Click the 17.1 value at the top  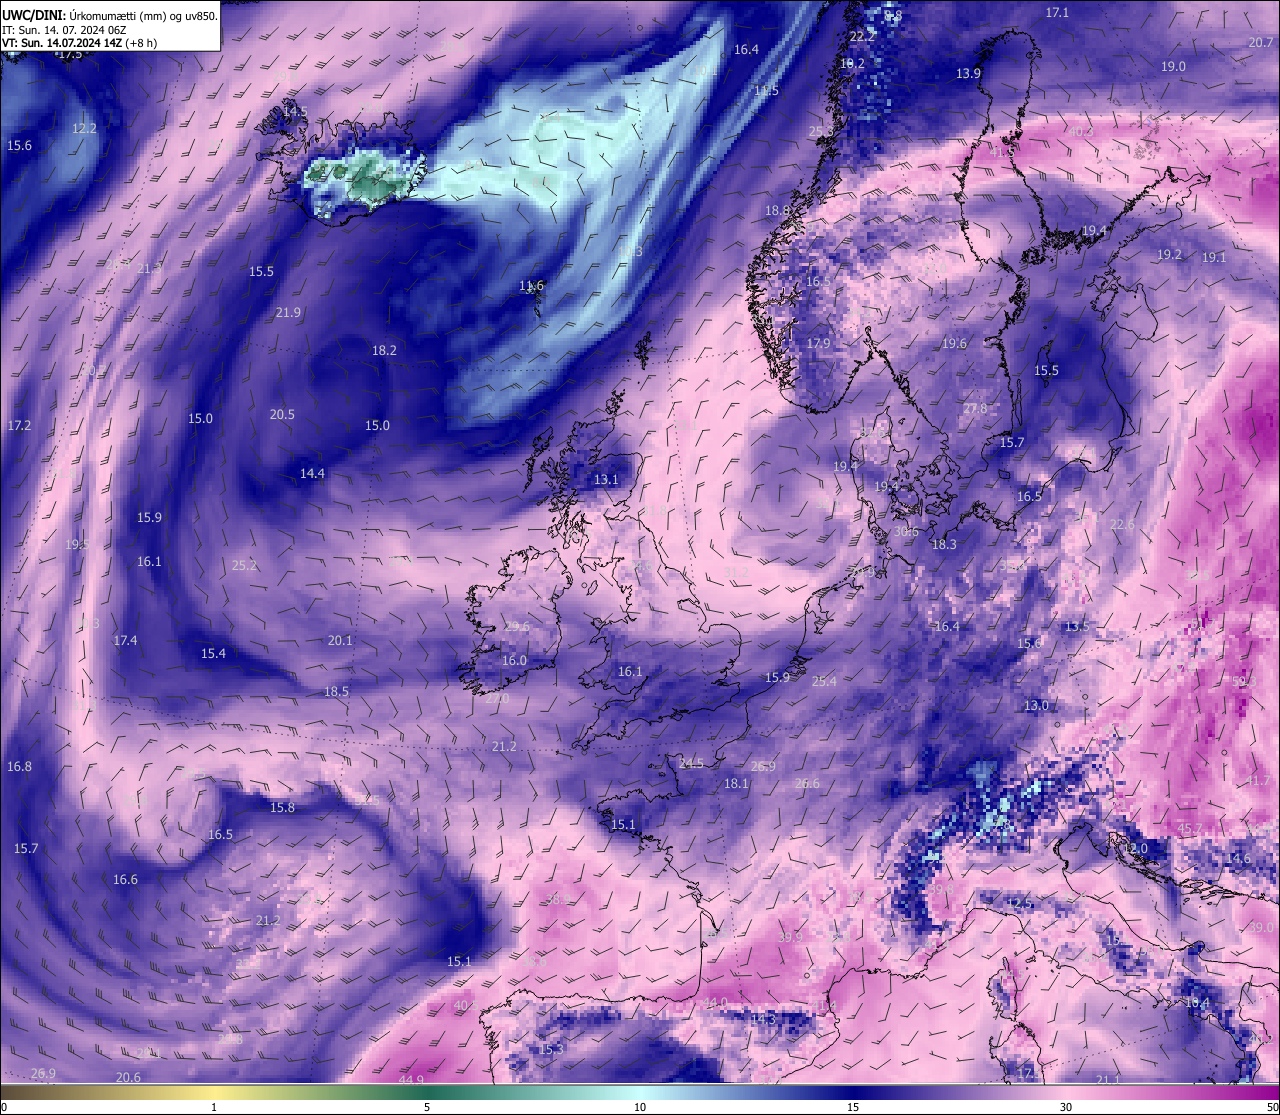coord(1057,12)
